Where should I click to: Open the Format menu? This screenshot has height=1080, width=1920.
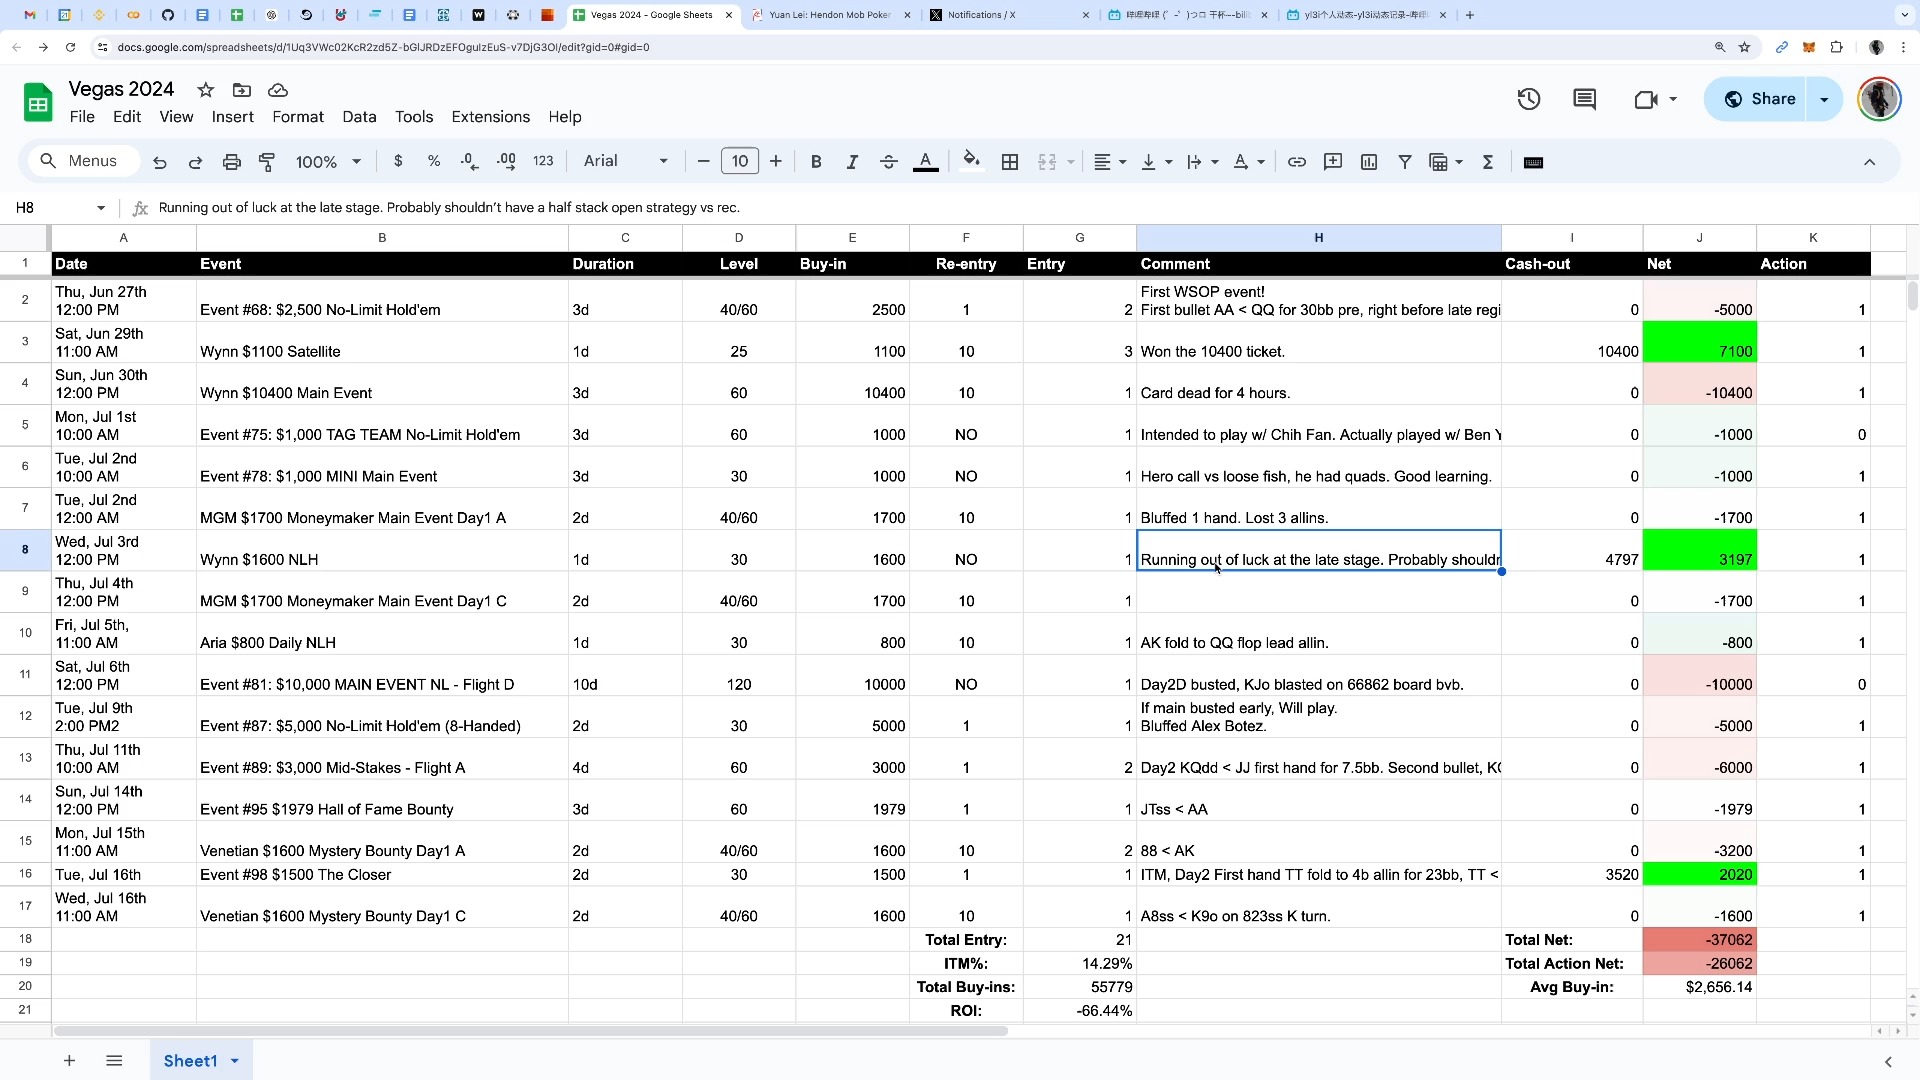(298, 117)
